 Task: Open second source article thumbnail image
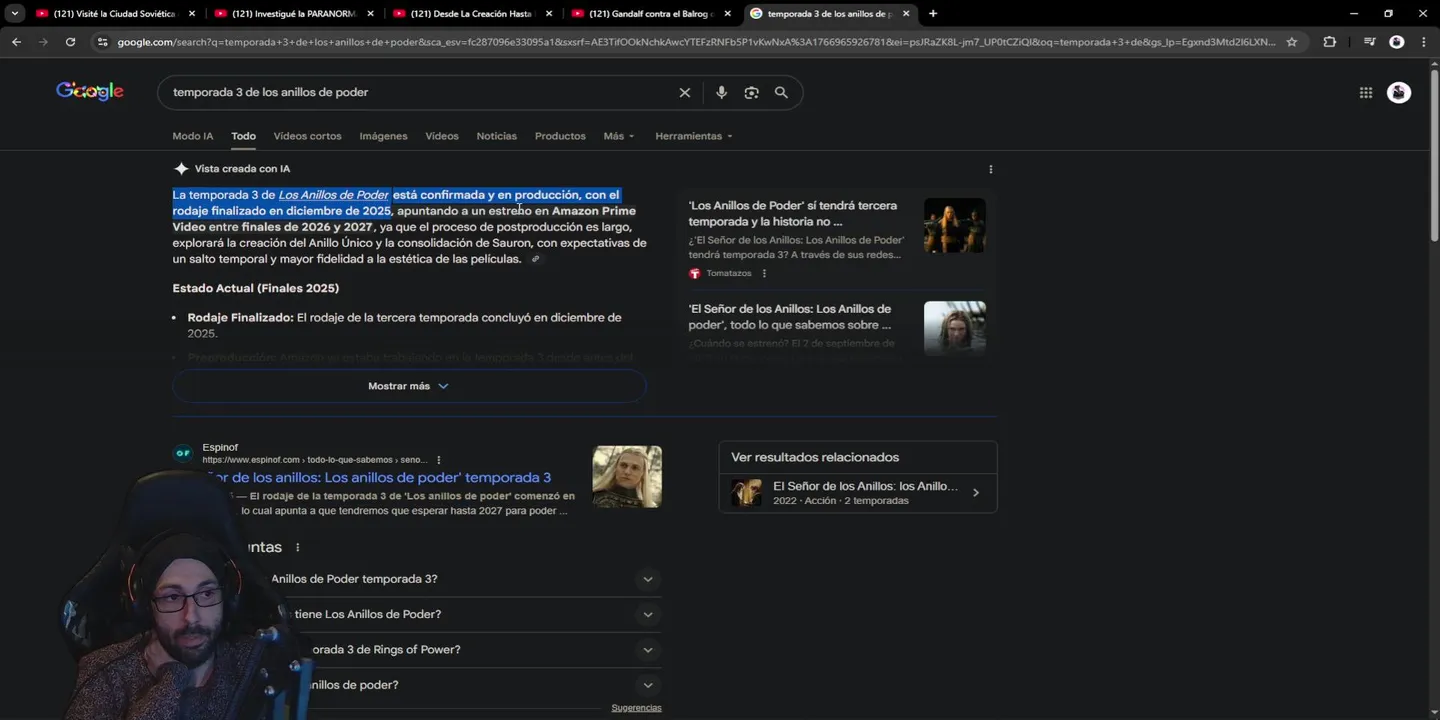pos(954,328)
